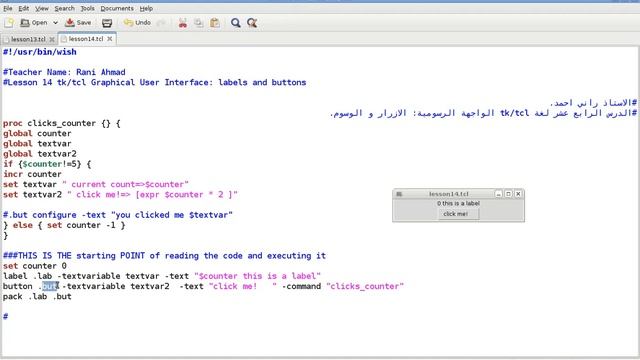Close the lesson14.tcl tab
The height and width of the screenshot is (360, 640).
tap(109, 39)
